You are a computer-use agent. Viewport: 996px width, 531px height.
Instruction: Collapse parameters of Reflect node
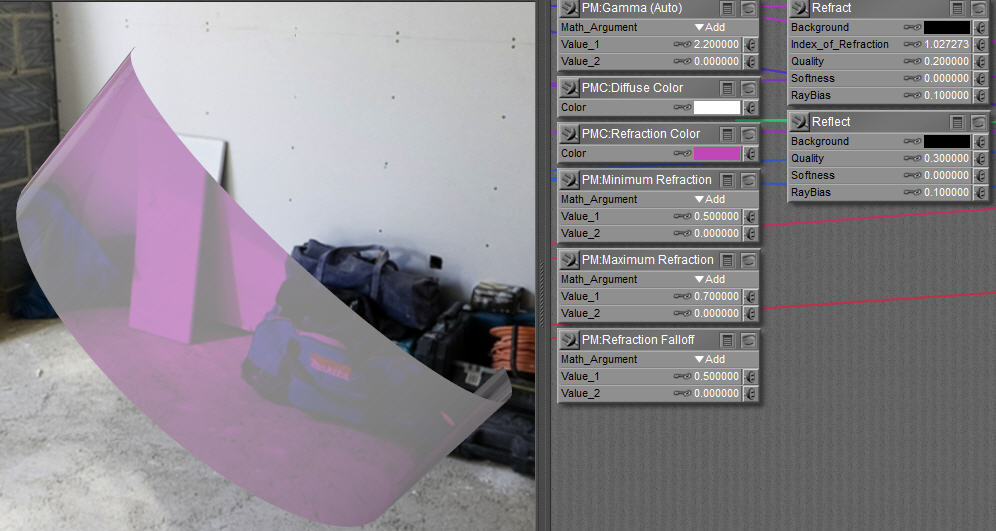958,122
